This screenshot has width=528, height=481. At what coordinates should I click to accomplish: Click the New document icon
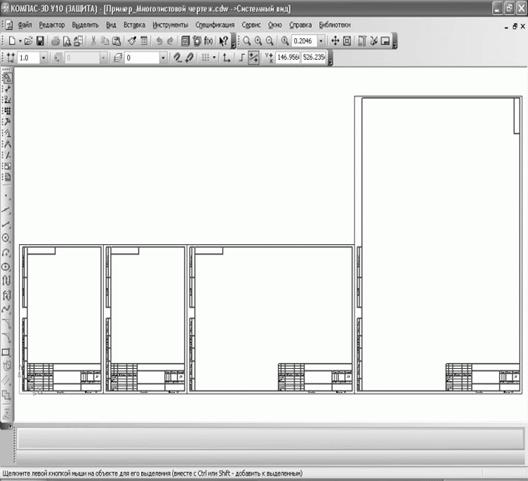click(x=12, y=41)
